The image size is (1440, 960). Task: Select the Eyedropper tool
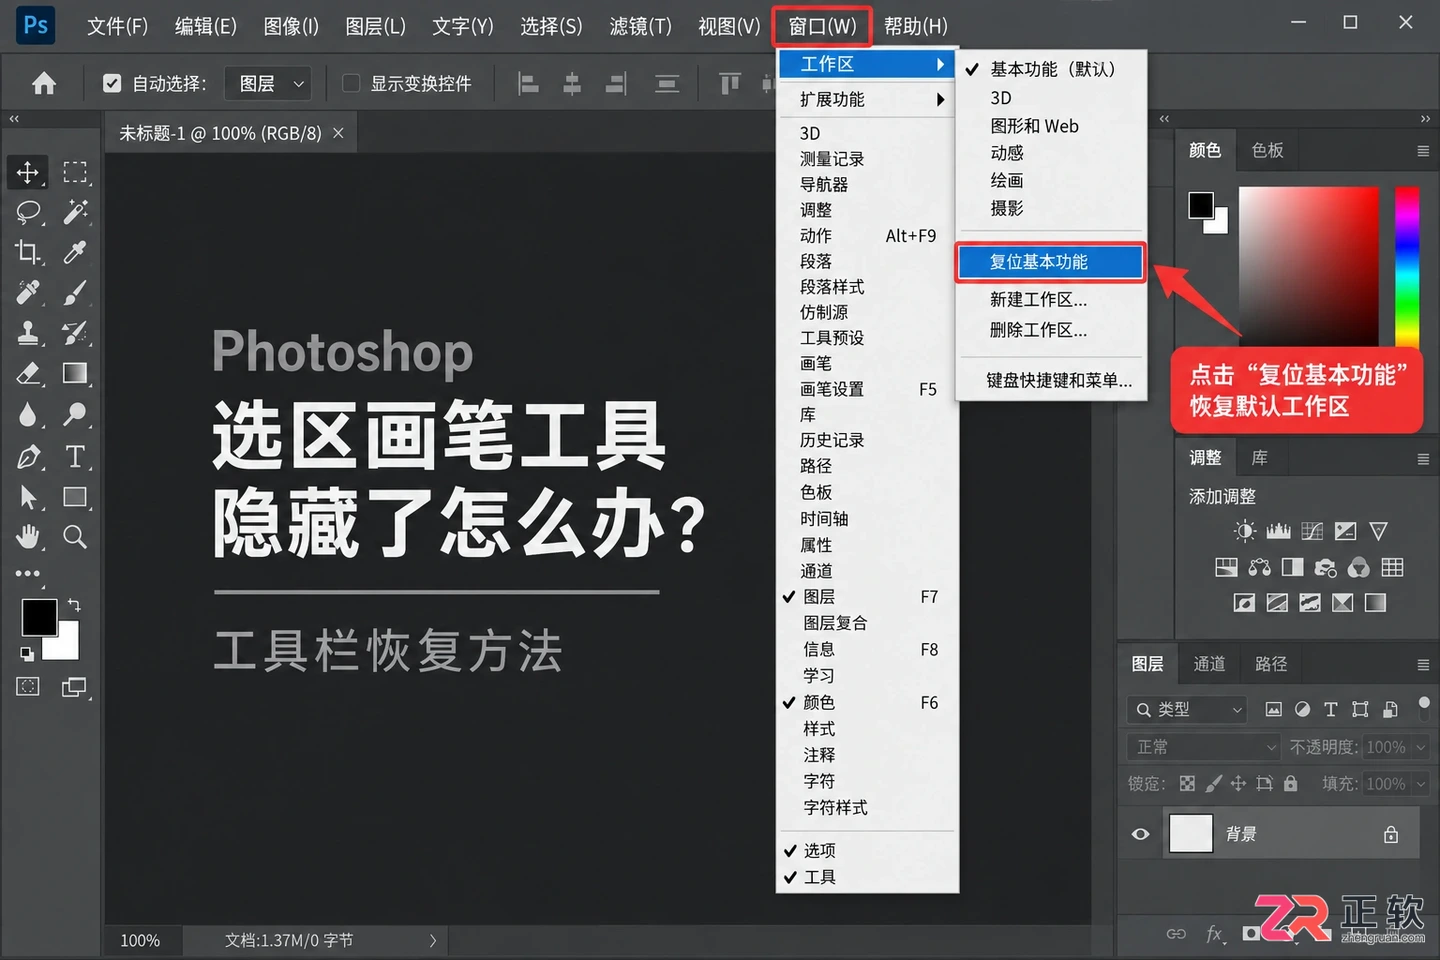(75, 252)
